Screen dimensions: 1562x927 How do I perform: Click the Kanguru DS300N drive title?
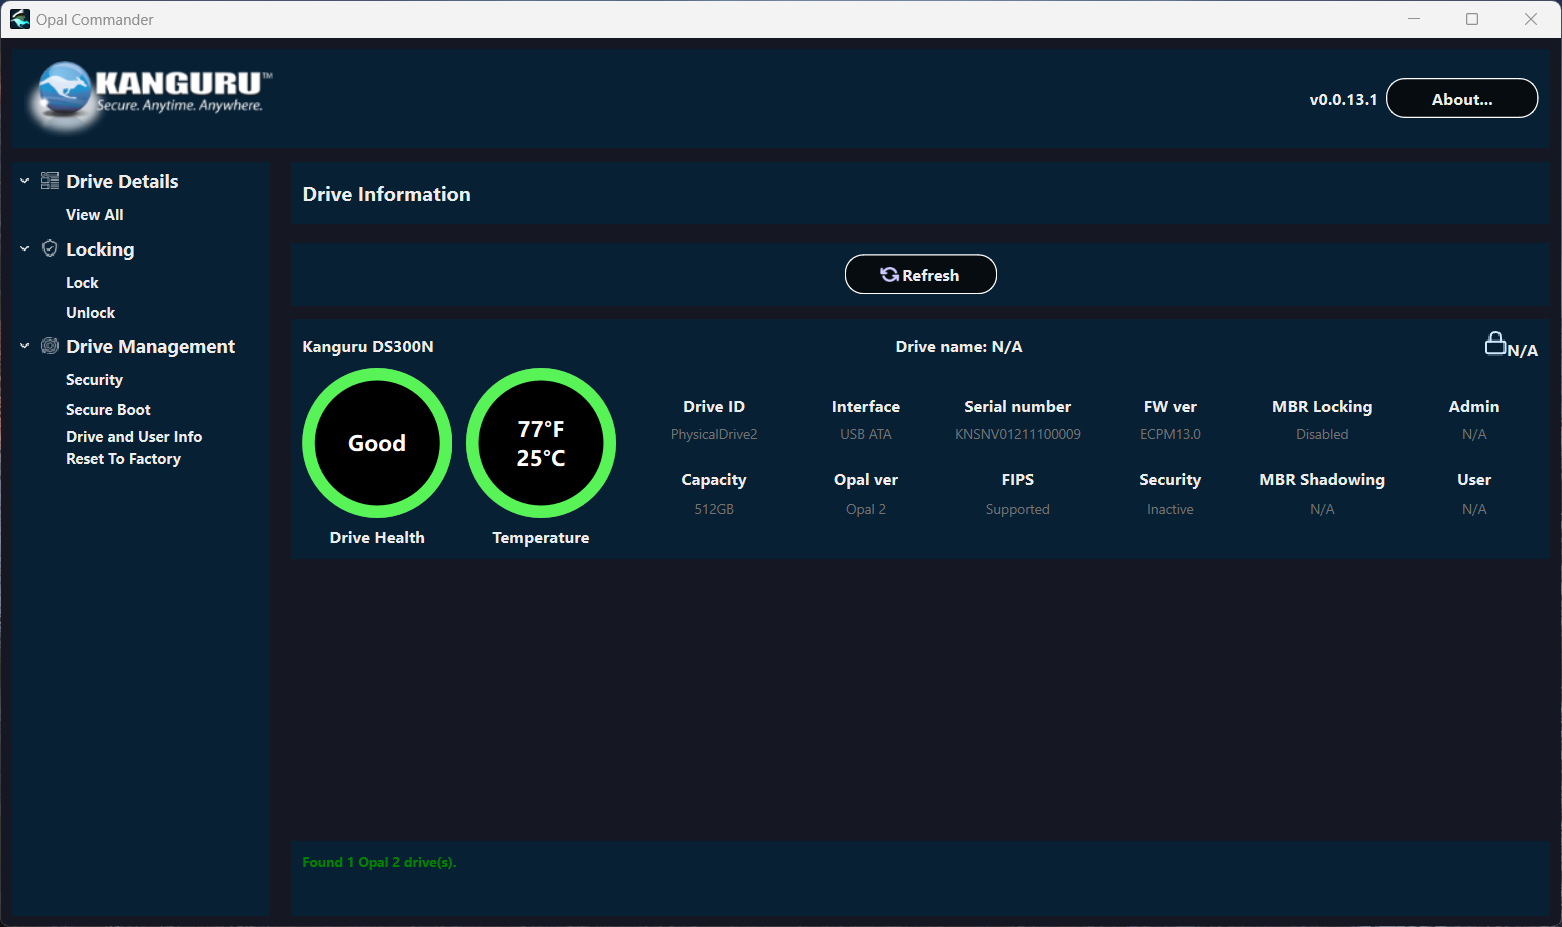[368, 347]
